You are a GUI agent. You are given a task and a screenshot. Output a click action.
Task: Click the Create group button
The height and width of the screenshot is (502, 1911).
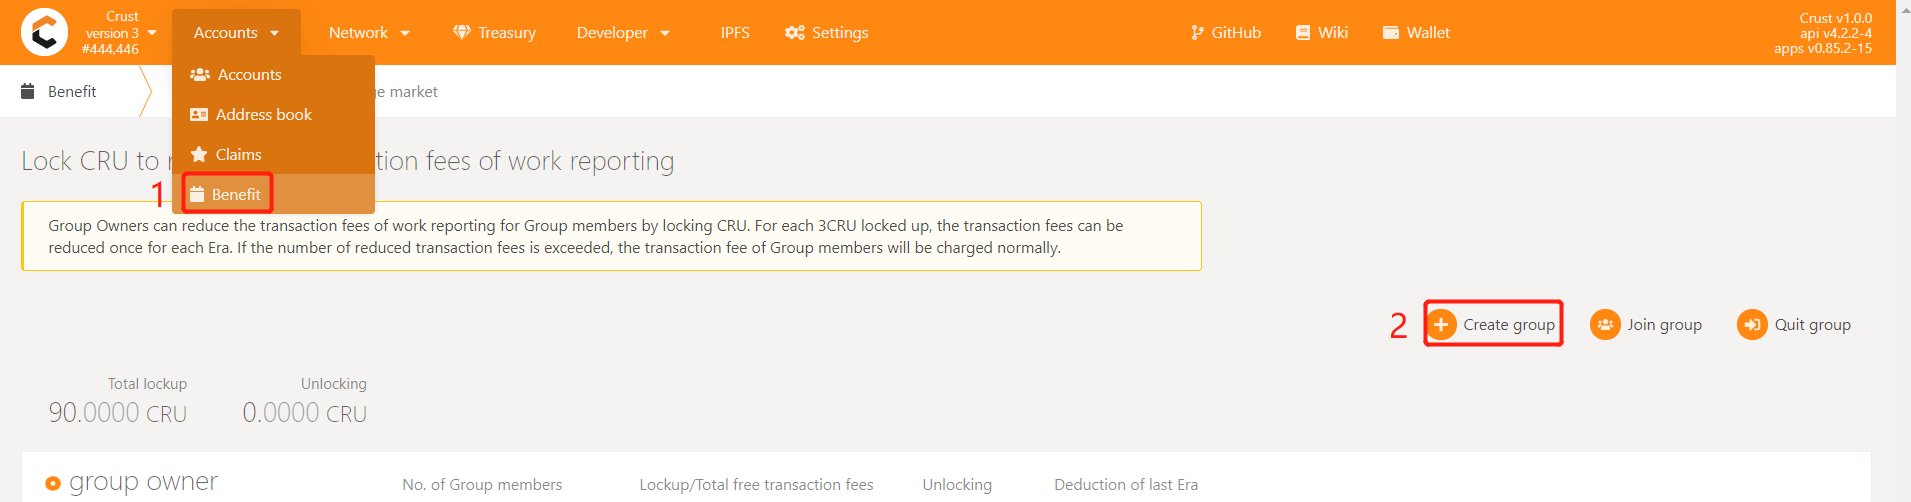(1492, 325)
